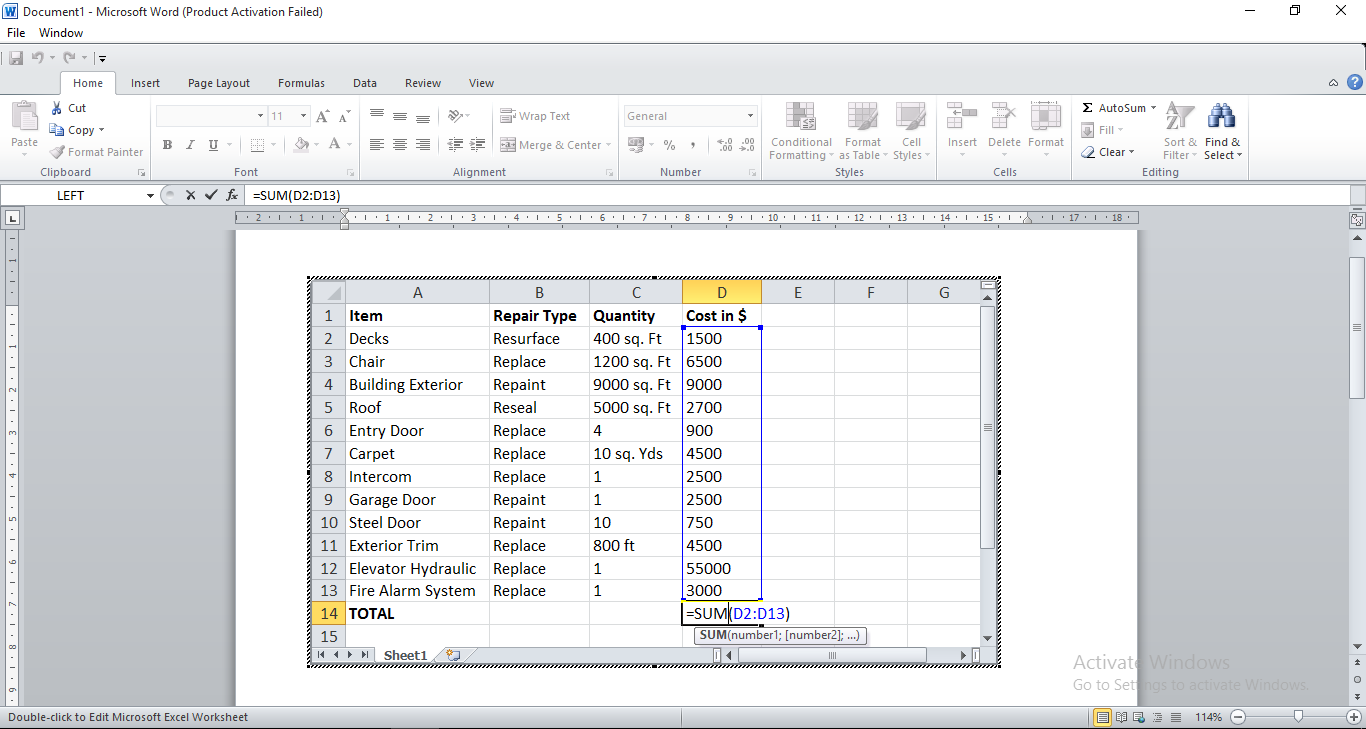Select the Format Painter tool
Screen dimensions: 1366x729
96,151
